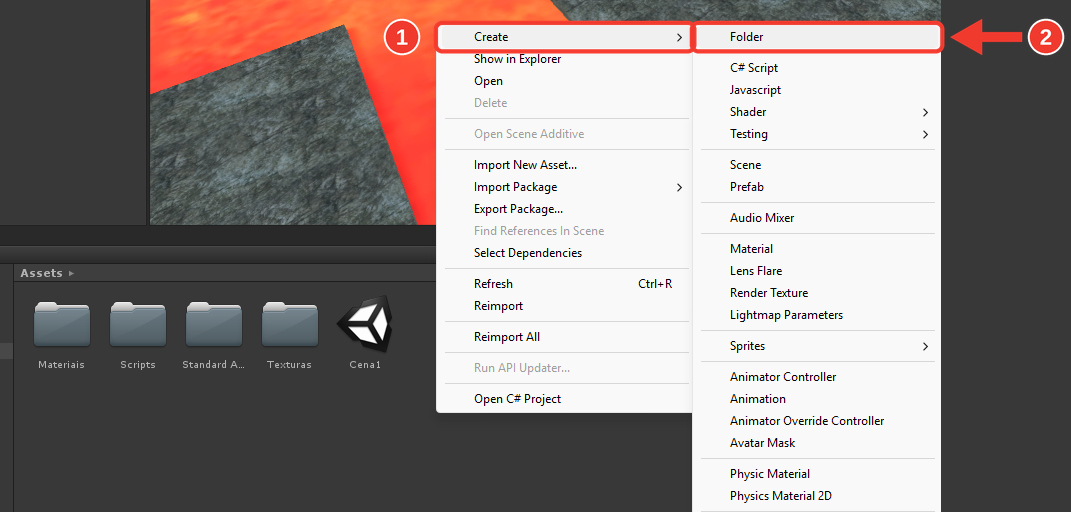The height and width of the screenshot is (512, 1071).
Task: Open the Scripts folder icon
Action: (137, 325)
